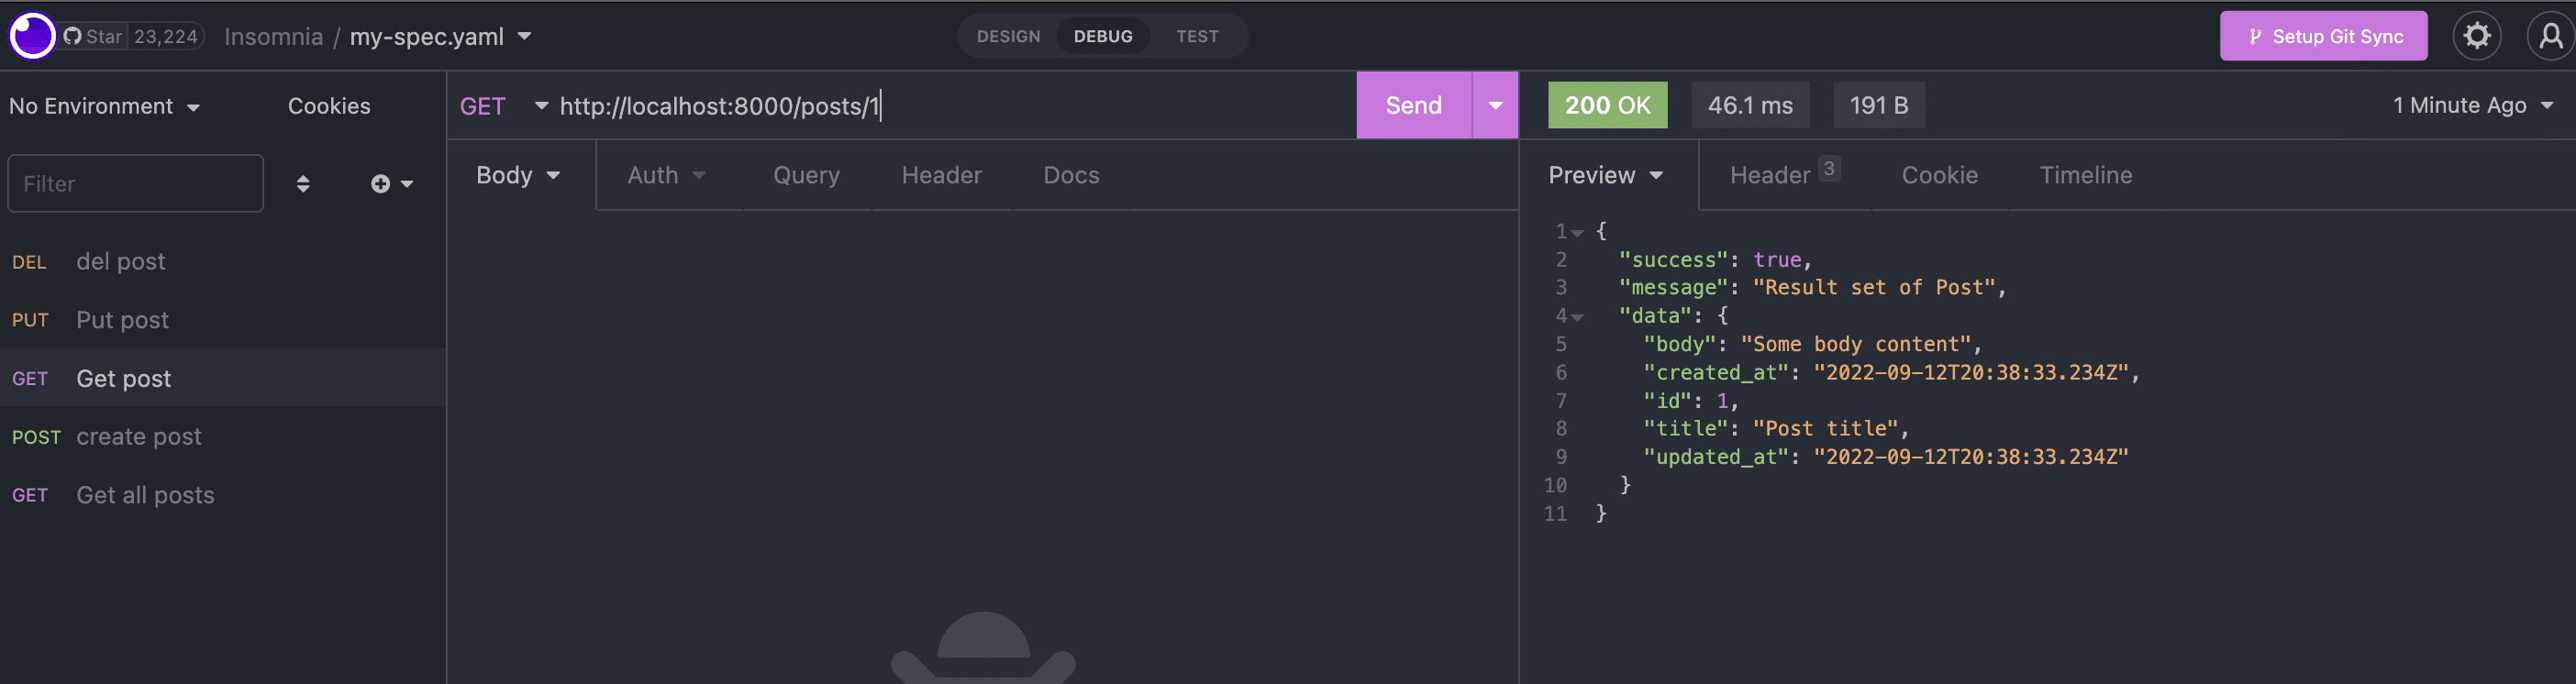Select the "create post" POST request
Viewport: 2576px width, 684px height.
(139, 437)
